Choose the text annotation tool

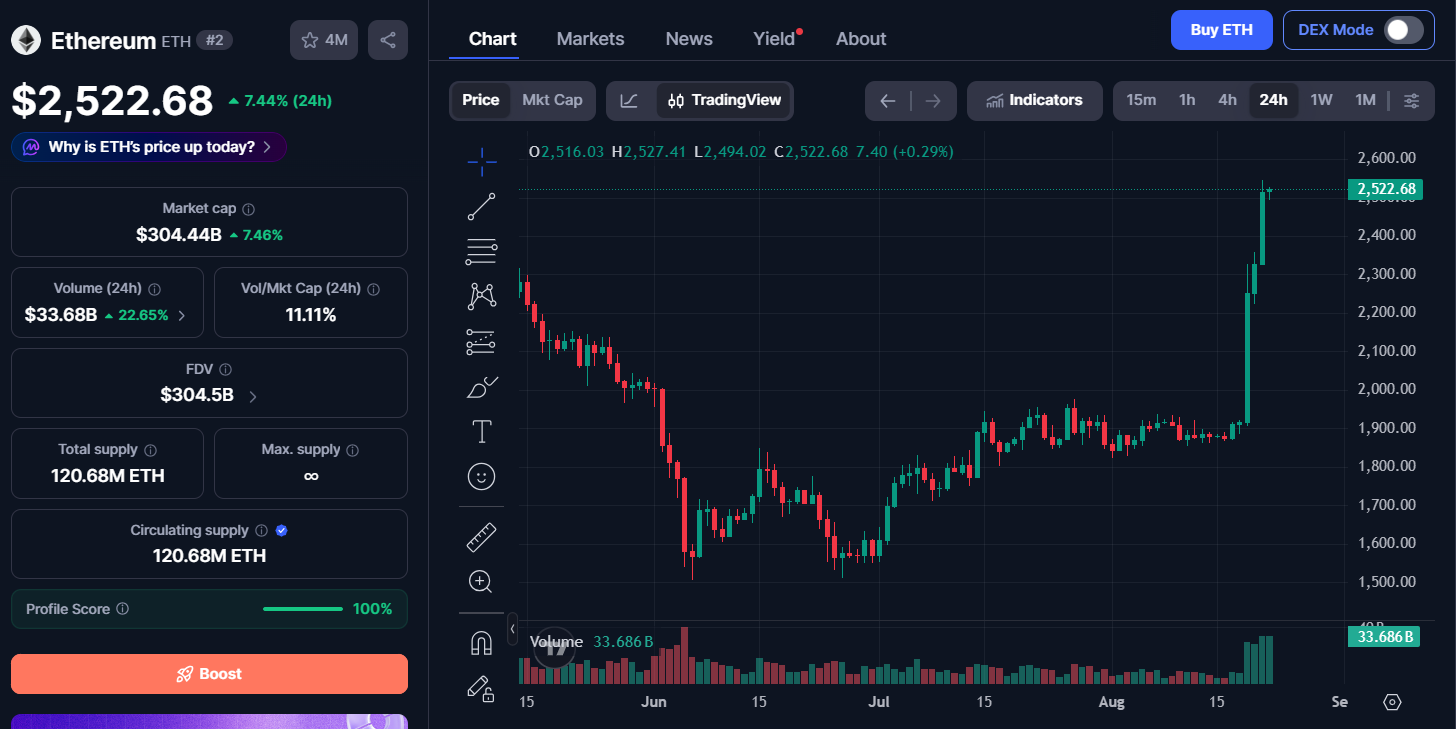481,431
